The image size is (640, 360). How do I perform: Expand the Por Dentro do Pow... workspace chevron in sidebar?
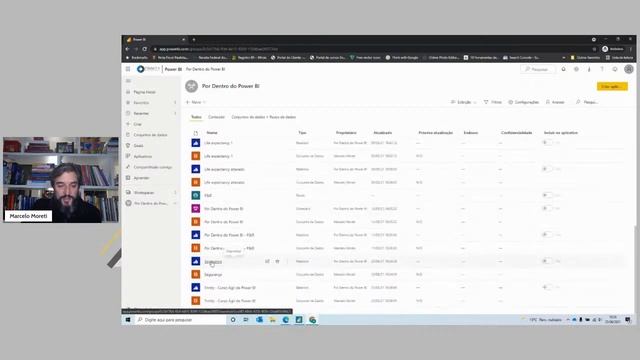pyautogui.click(x=176, y=203)
